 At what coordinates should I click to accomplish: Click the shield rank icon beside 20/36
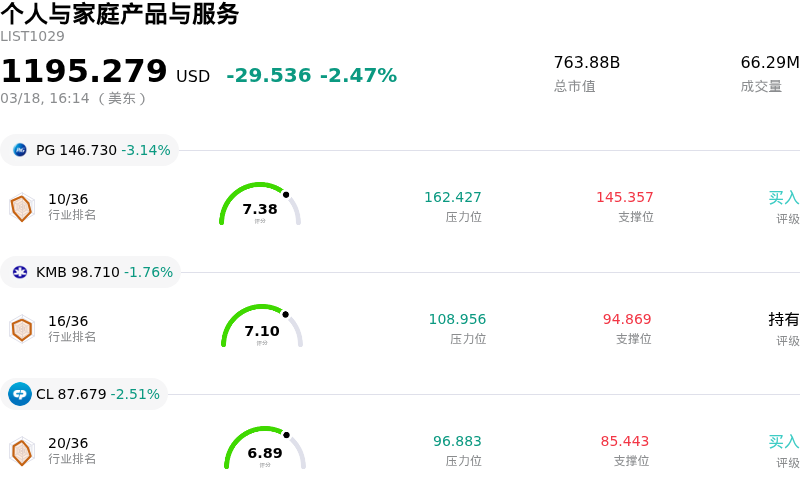[21, 451]
